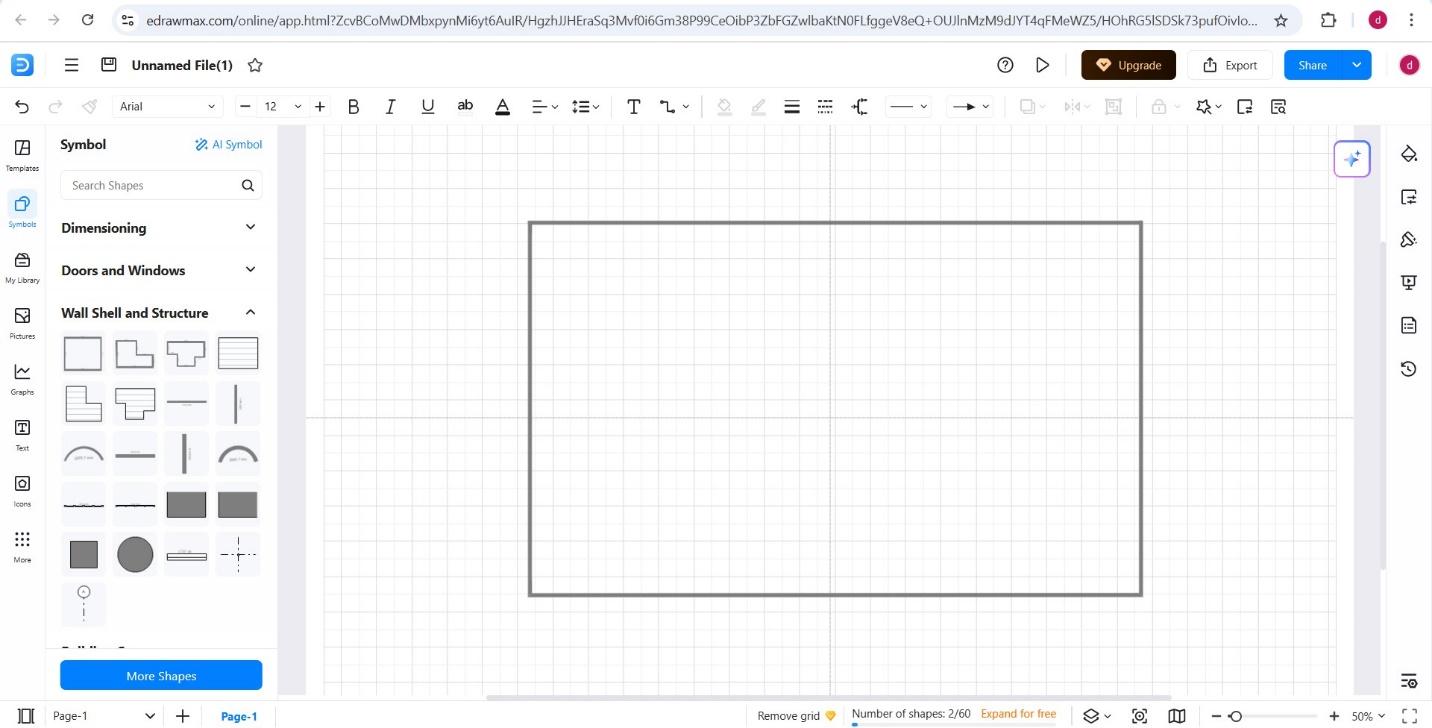Open the version history clock icon

(1409, 369)
